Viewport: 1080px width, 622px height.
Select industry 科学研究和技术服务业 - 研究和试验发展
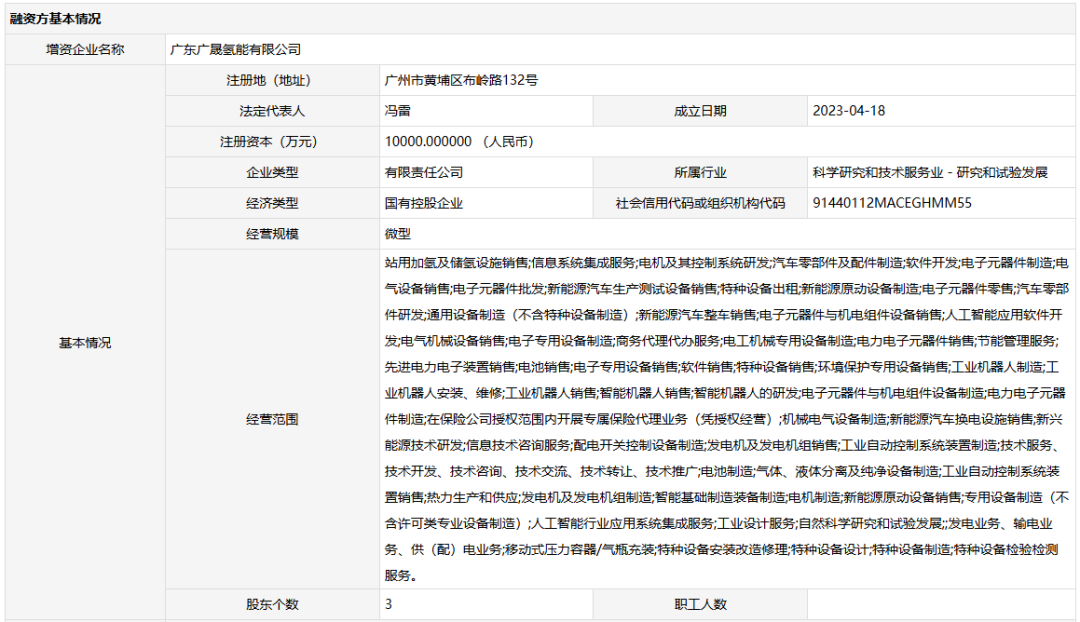[930, 173]
